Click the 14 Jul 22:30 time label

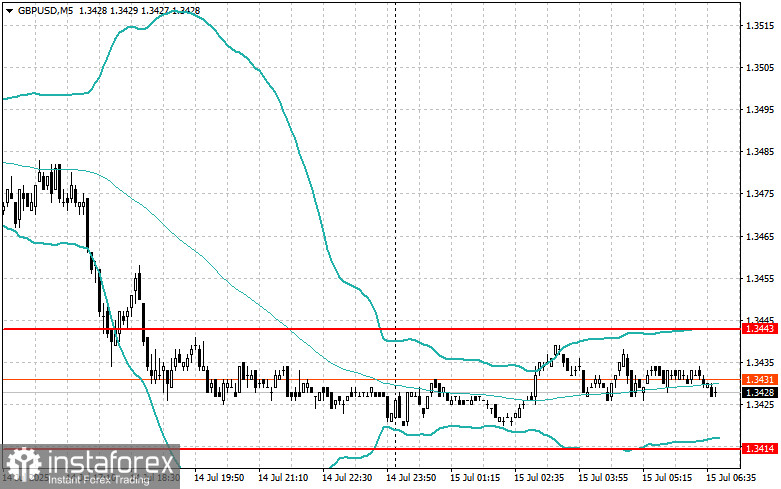coord(347,478)
